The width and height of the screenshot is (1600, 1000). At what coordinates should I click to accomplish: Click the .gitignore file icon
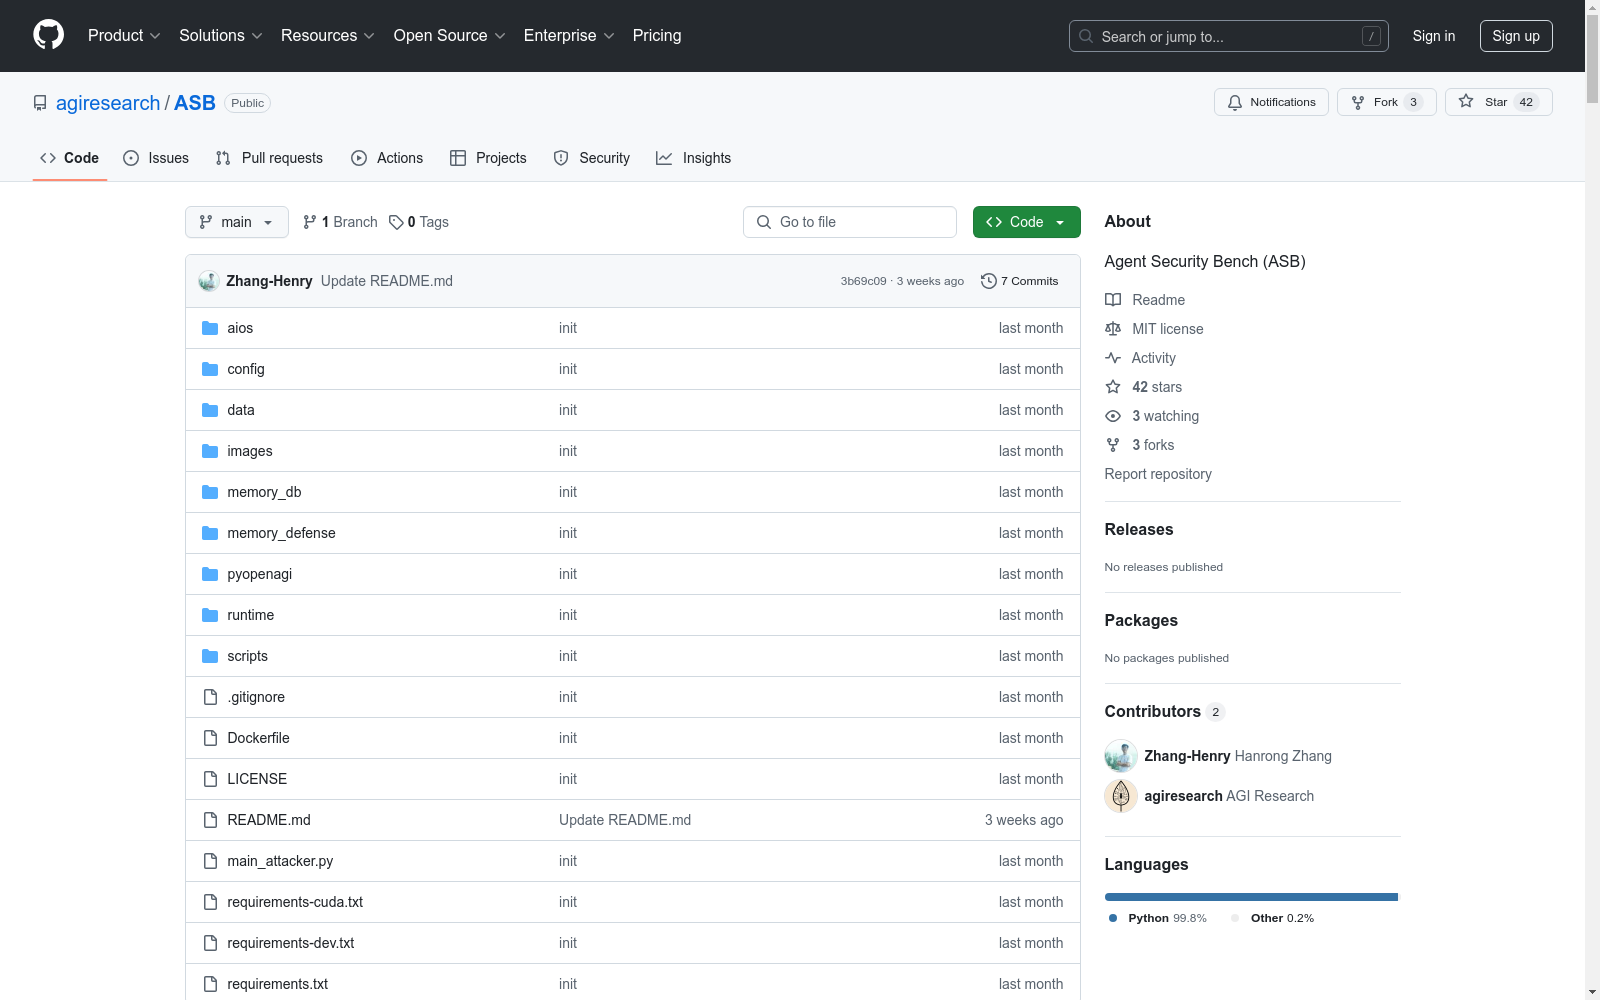click(x=210, y=697)
